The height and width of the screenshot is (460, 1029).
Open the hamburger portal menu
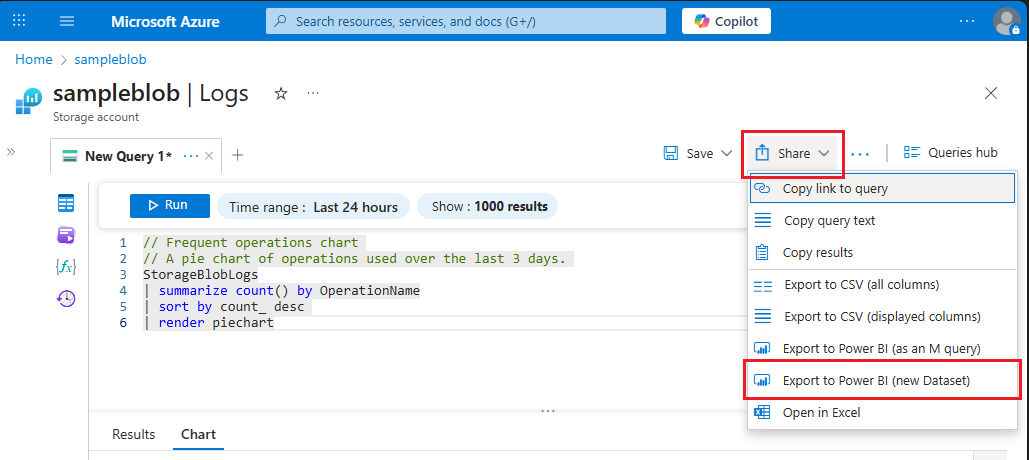point(67,21)
